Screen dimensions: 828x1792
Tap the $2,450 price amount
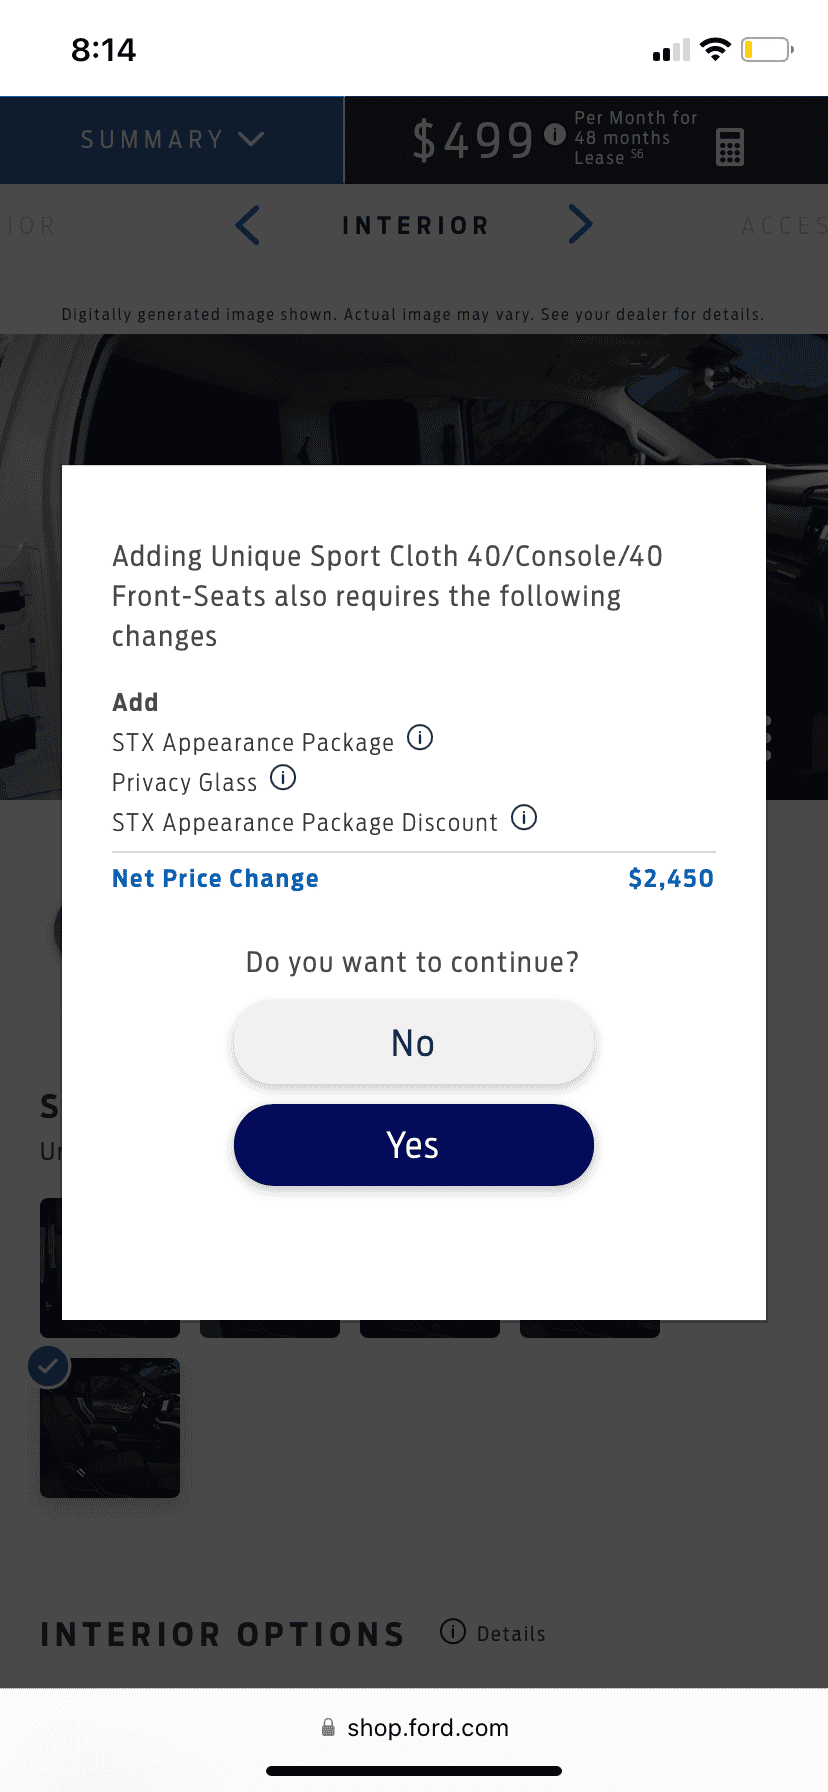(670, 879)
